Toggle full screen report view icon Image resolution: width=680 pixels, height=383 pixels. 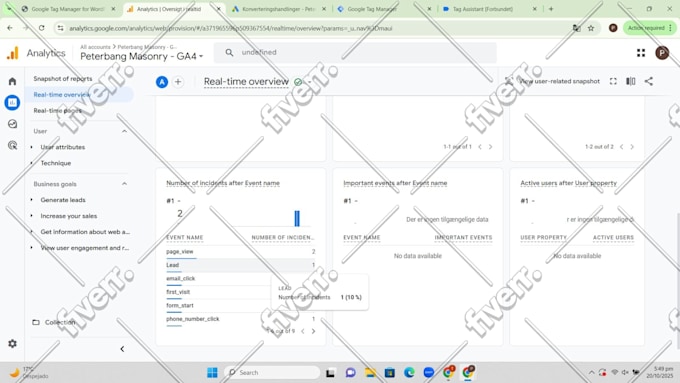click(x=613, y=81)
